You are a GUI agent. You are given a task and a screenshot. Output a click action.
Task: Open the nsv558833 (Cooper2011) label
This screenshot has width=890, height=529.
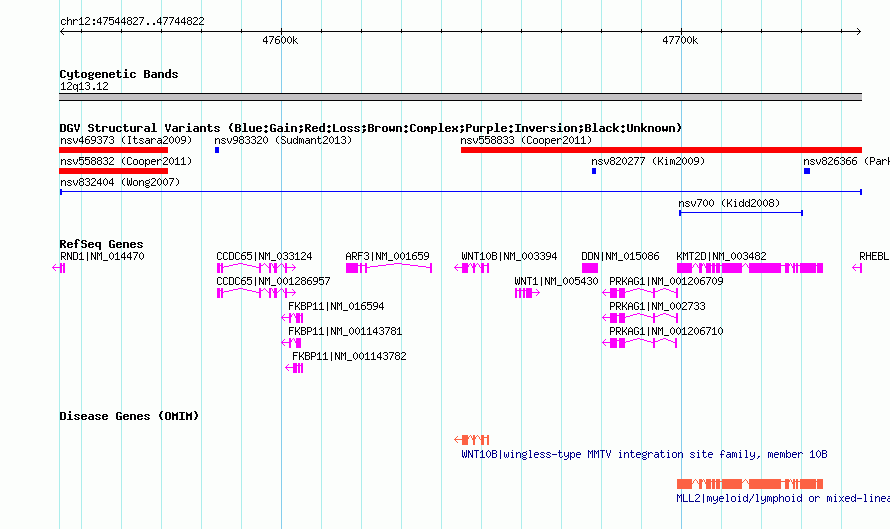click(526, 140)
